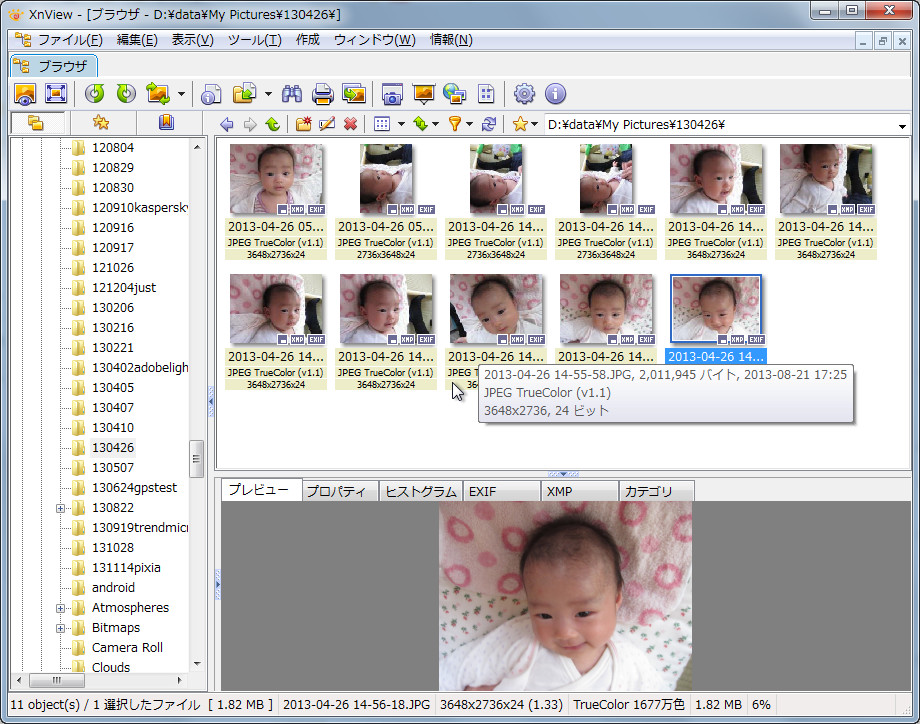Switch to the EXIF tab
Screen dimensions: 920x724
pos(501,491)
